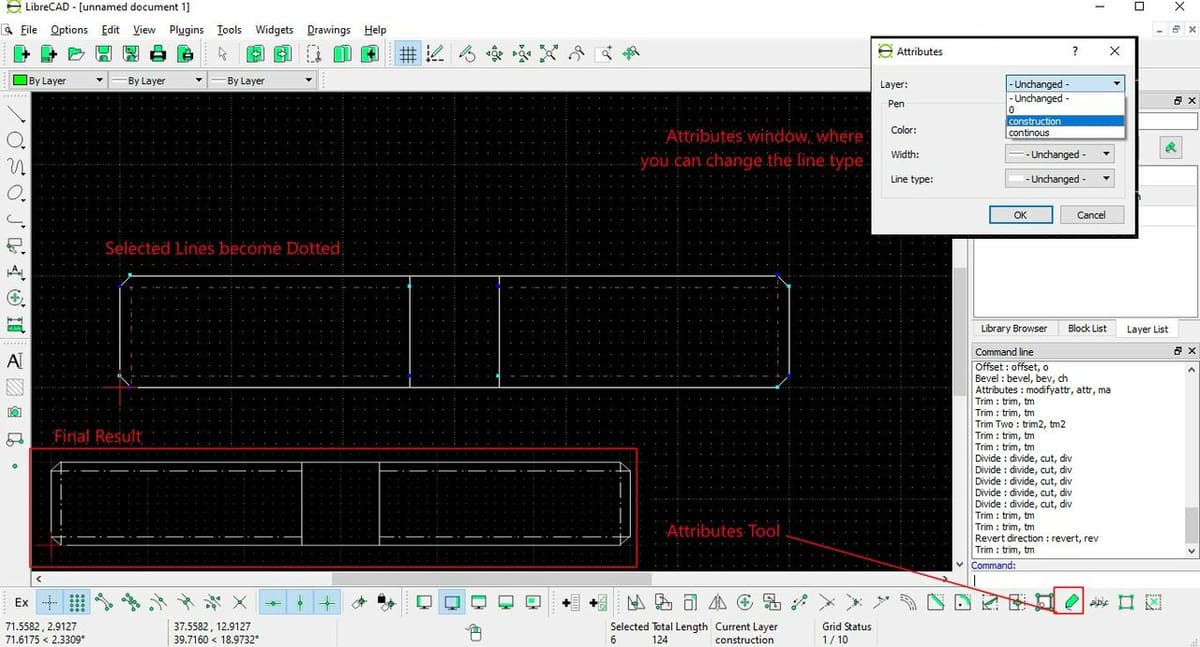
Task: Open the Widgets menu
Action: [274, 30]
